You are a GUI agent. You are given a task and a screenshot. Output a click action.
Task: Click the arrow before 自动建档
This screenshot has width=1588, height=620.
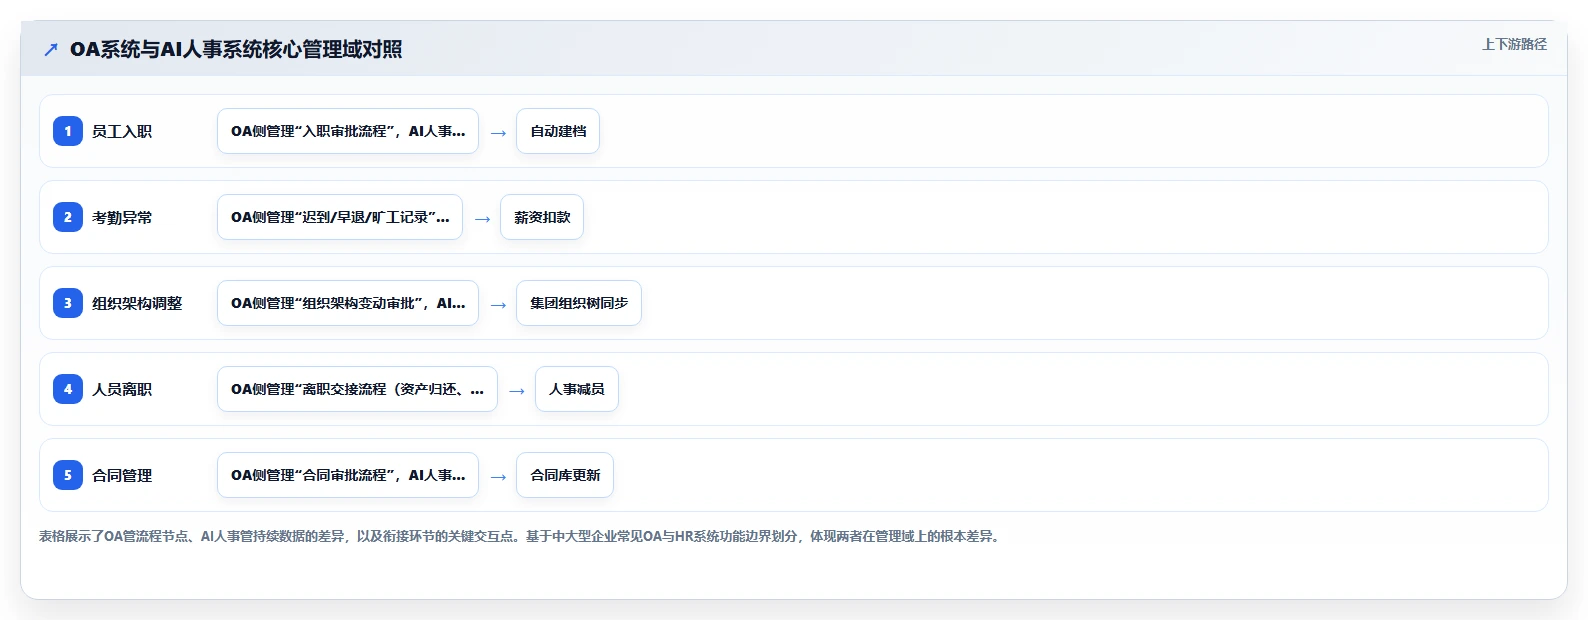pyautogui.click(x=498, y=132)
